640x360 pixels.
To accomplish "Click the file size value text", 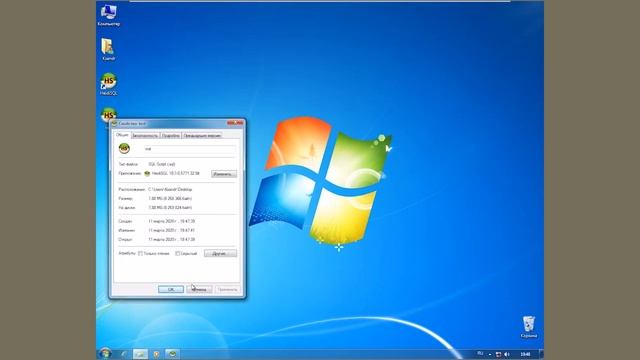I will 170,198.
